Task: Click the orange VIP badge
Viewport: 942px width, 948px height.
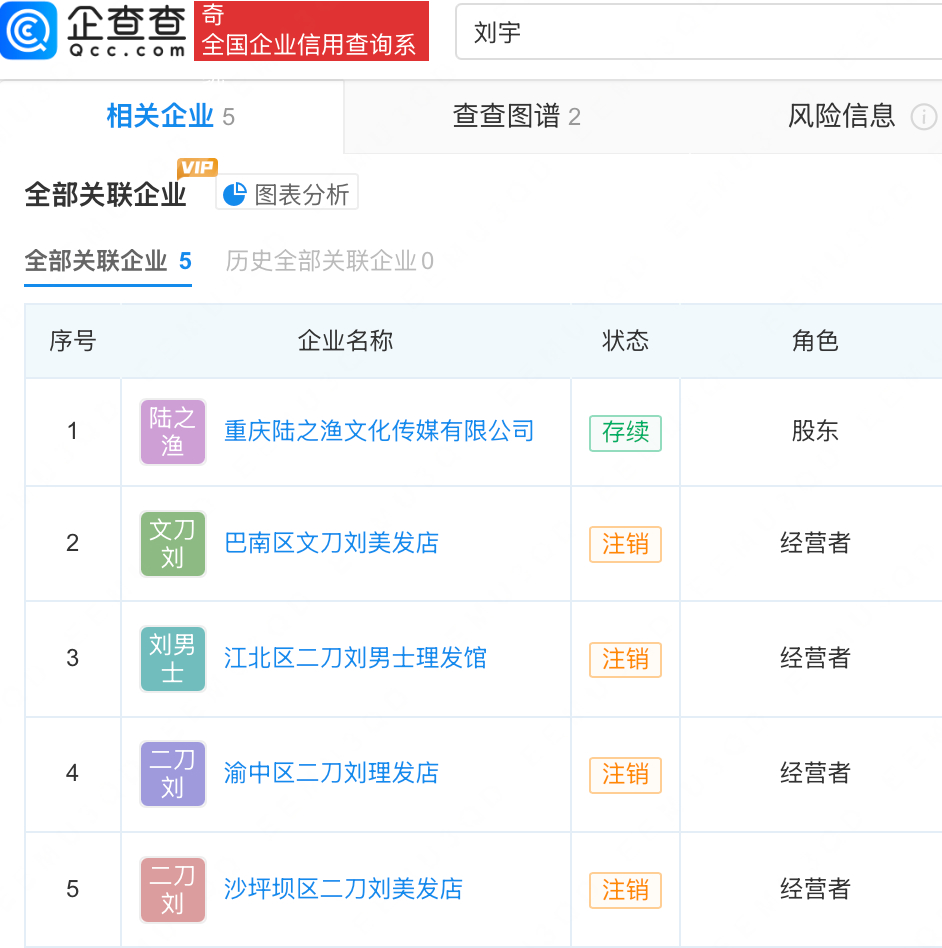Action: pyautogui.click(x=197, y=167)
